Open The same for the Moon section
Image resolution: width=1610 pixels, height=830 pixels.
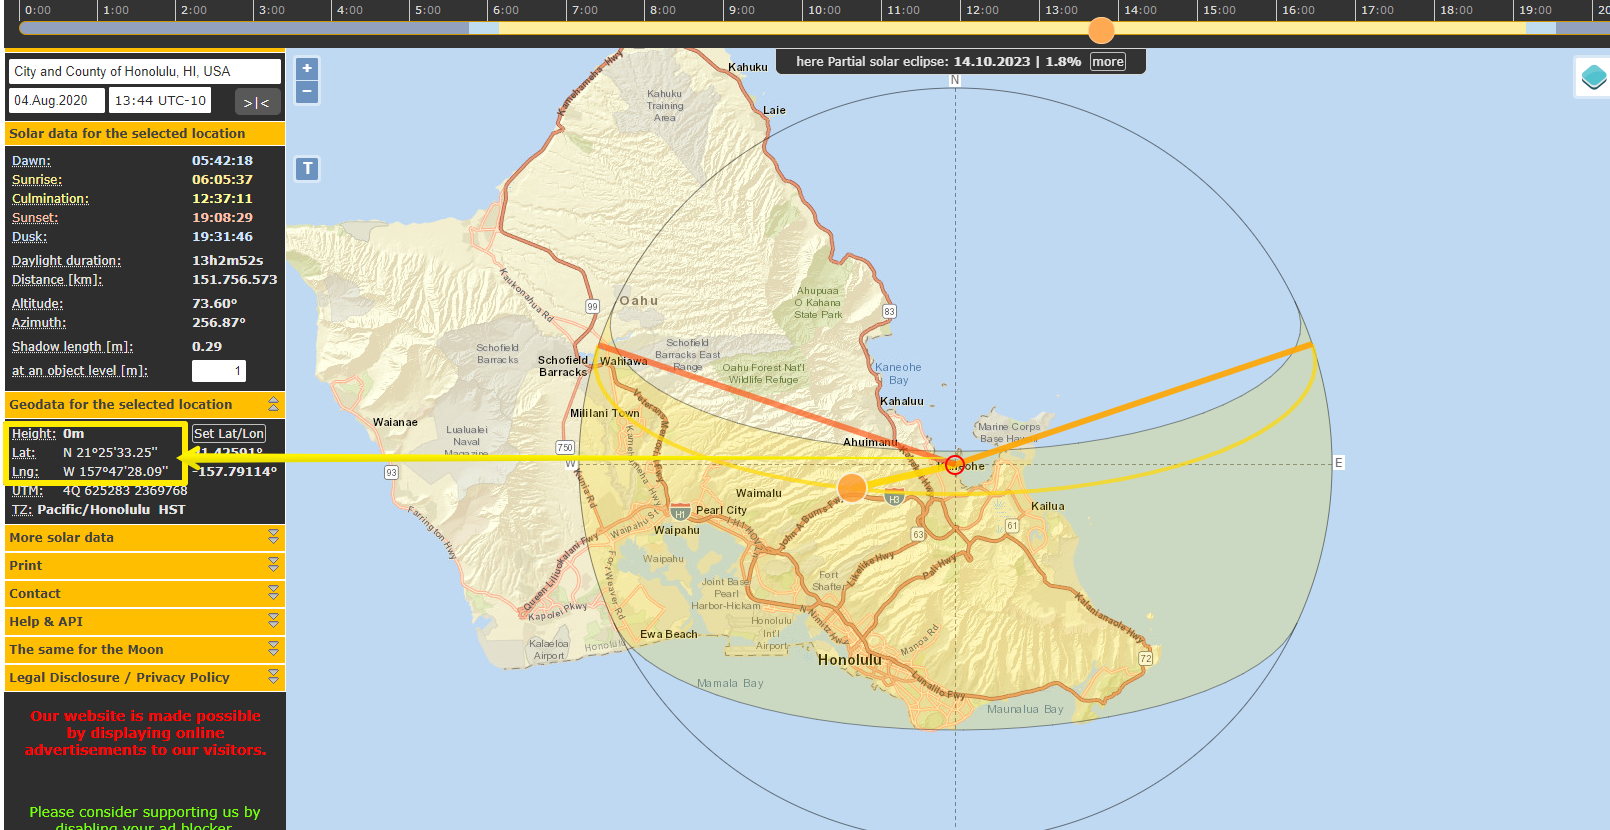pos(273,650)
